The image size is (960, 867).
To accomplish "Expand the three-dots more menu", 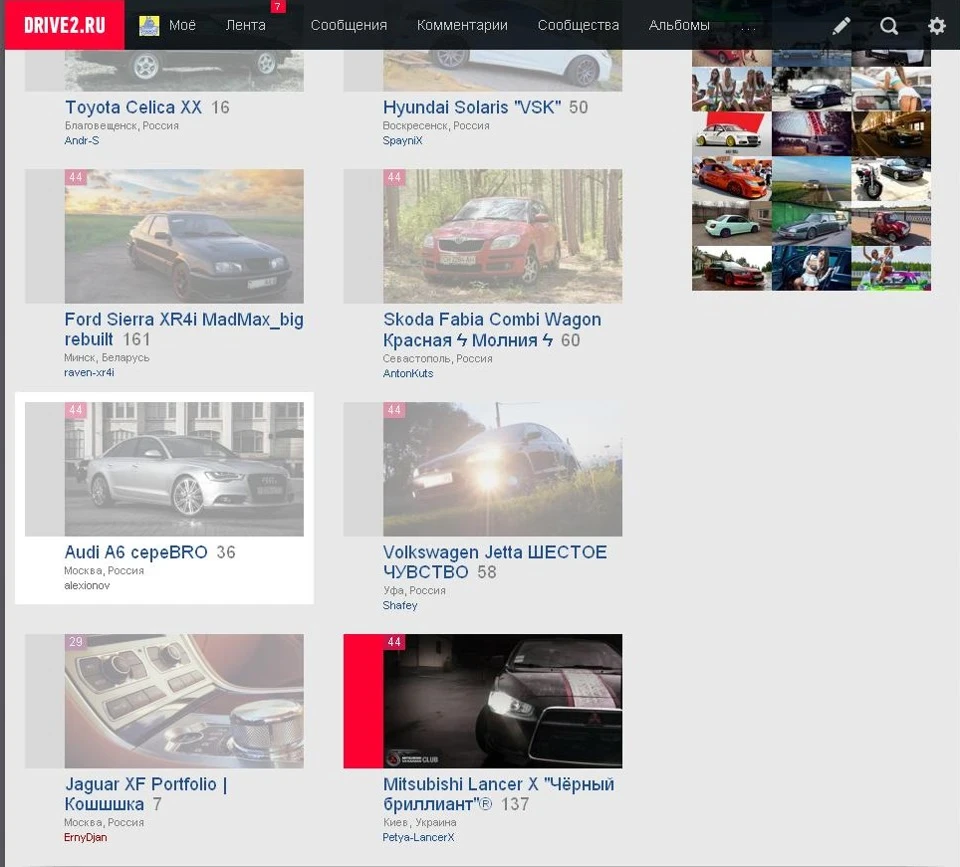I will tap(748, 27).
